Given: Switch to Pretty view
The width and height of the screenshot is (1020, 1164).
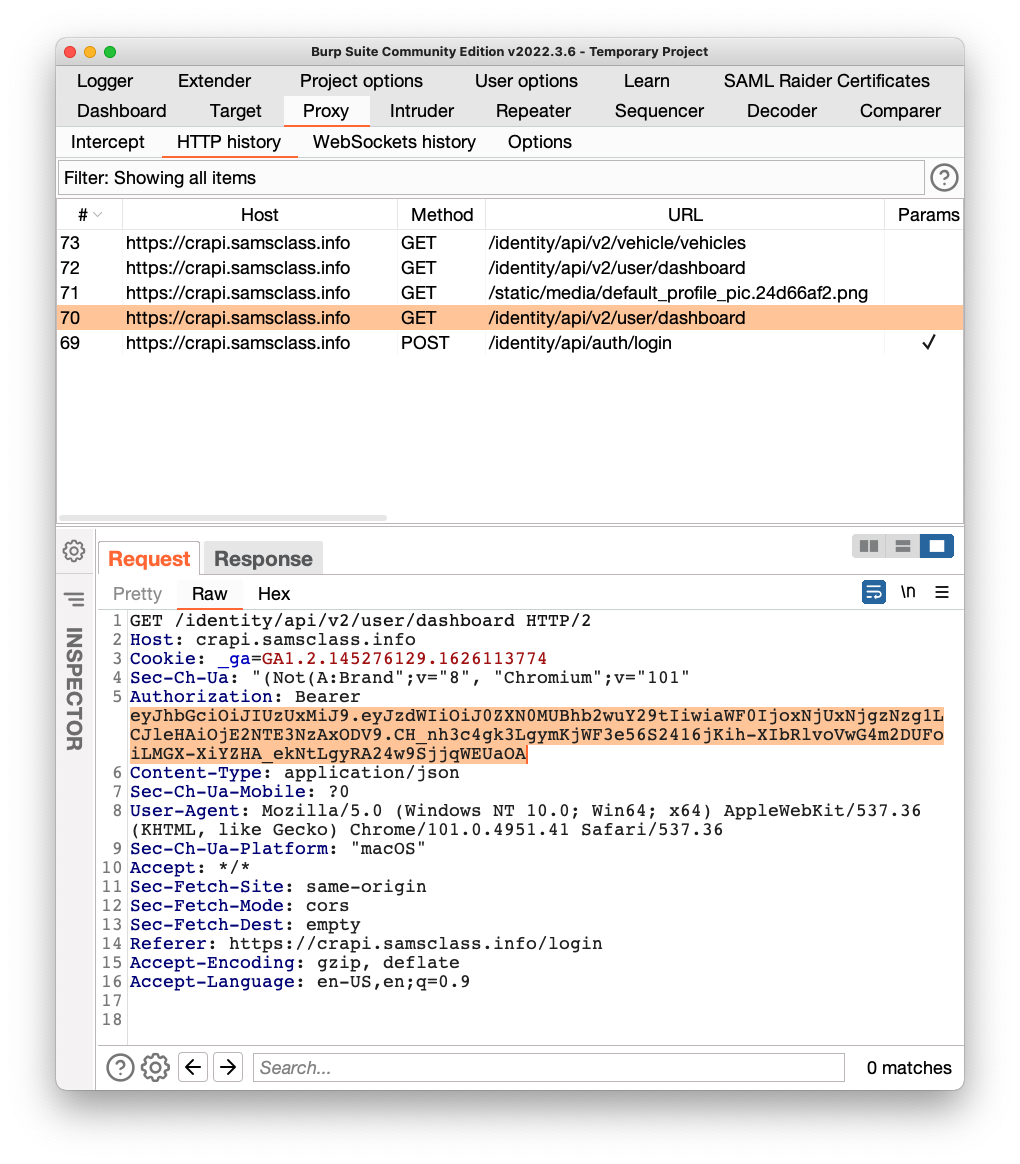Looking at the screenshot, I should point(137,594).
